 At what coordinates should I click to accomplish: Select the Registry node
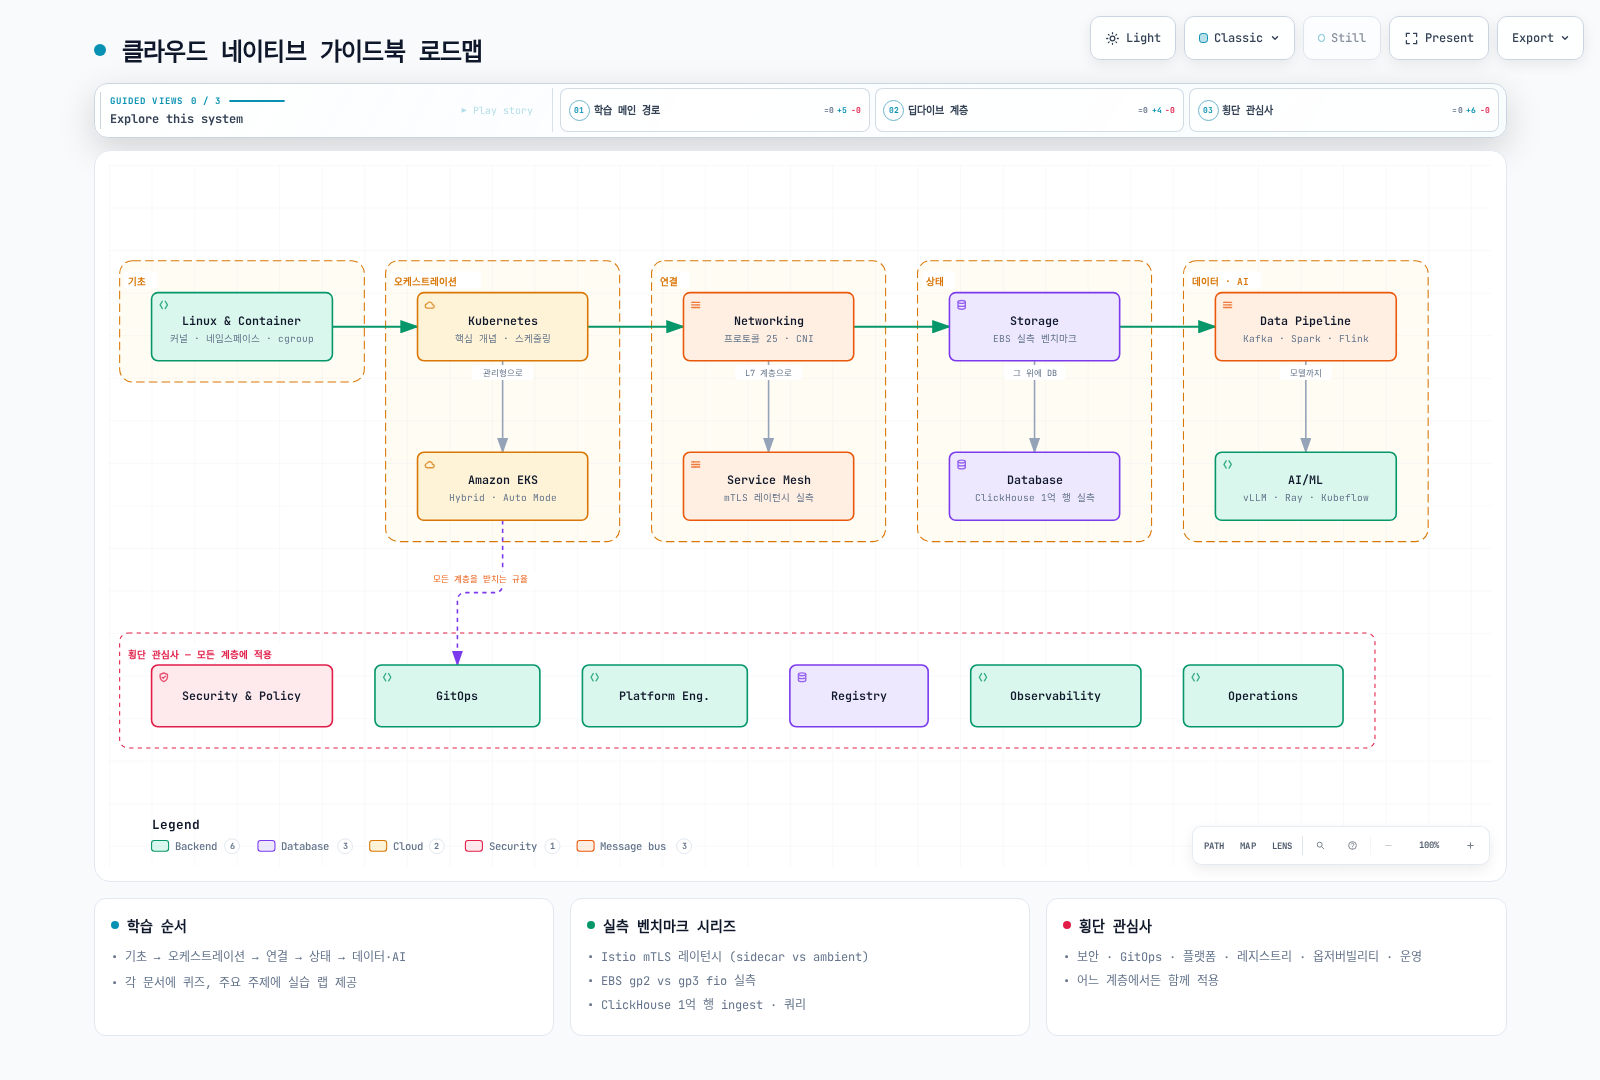tap(859, 696)
